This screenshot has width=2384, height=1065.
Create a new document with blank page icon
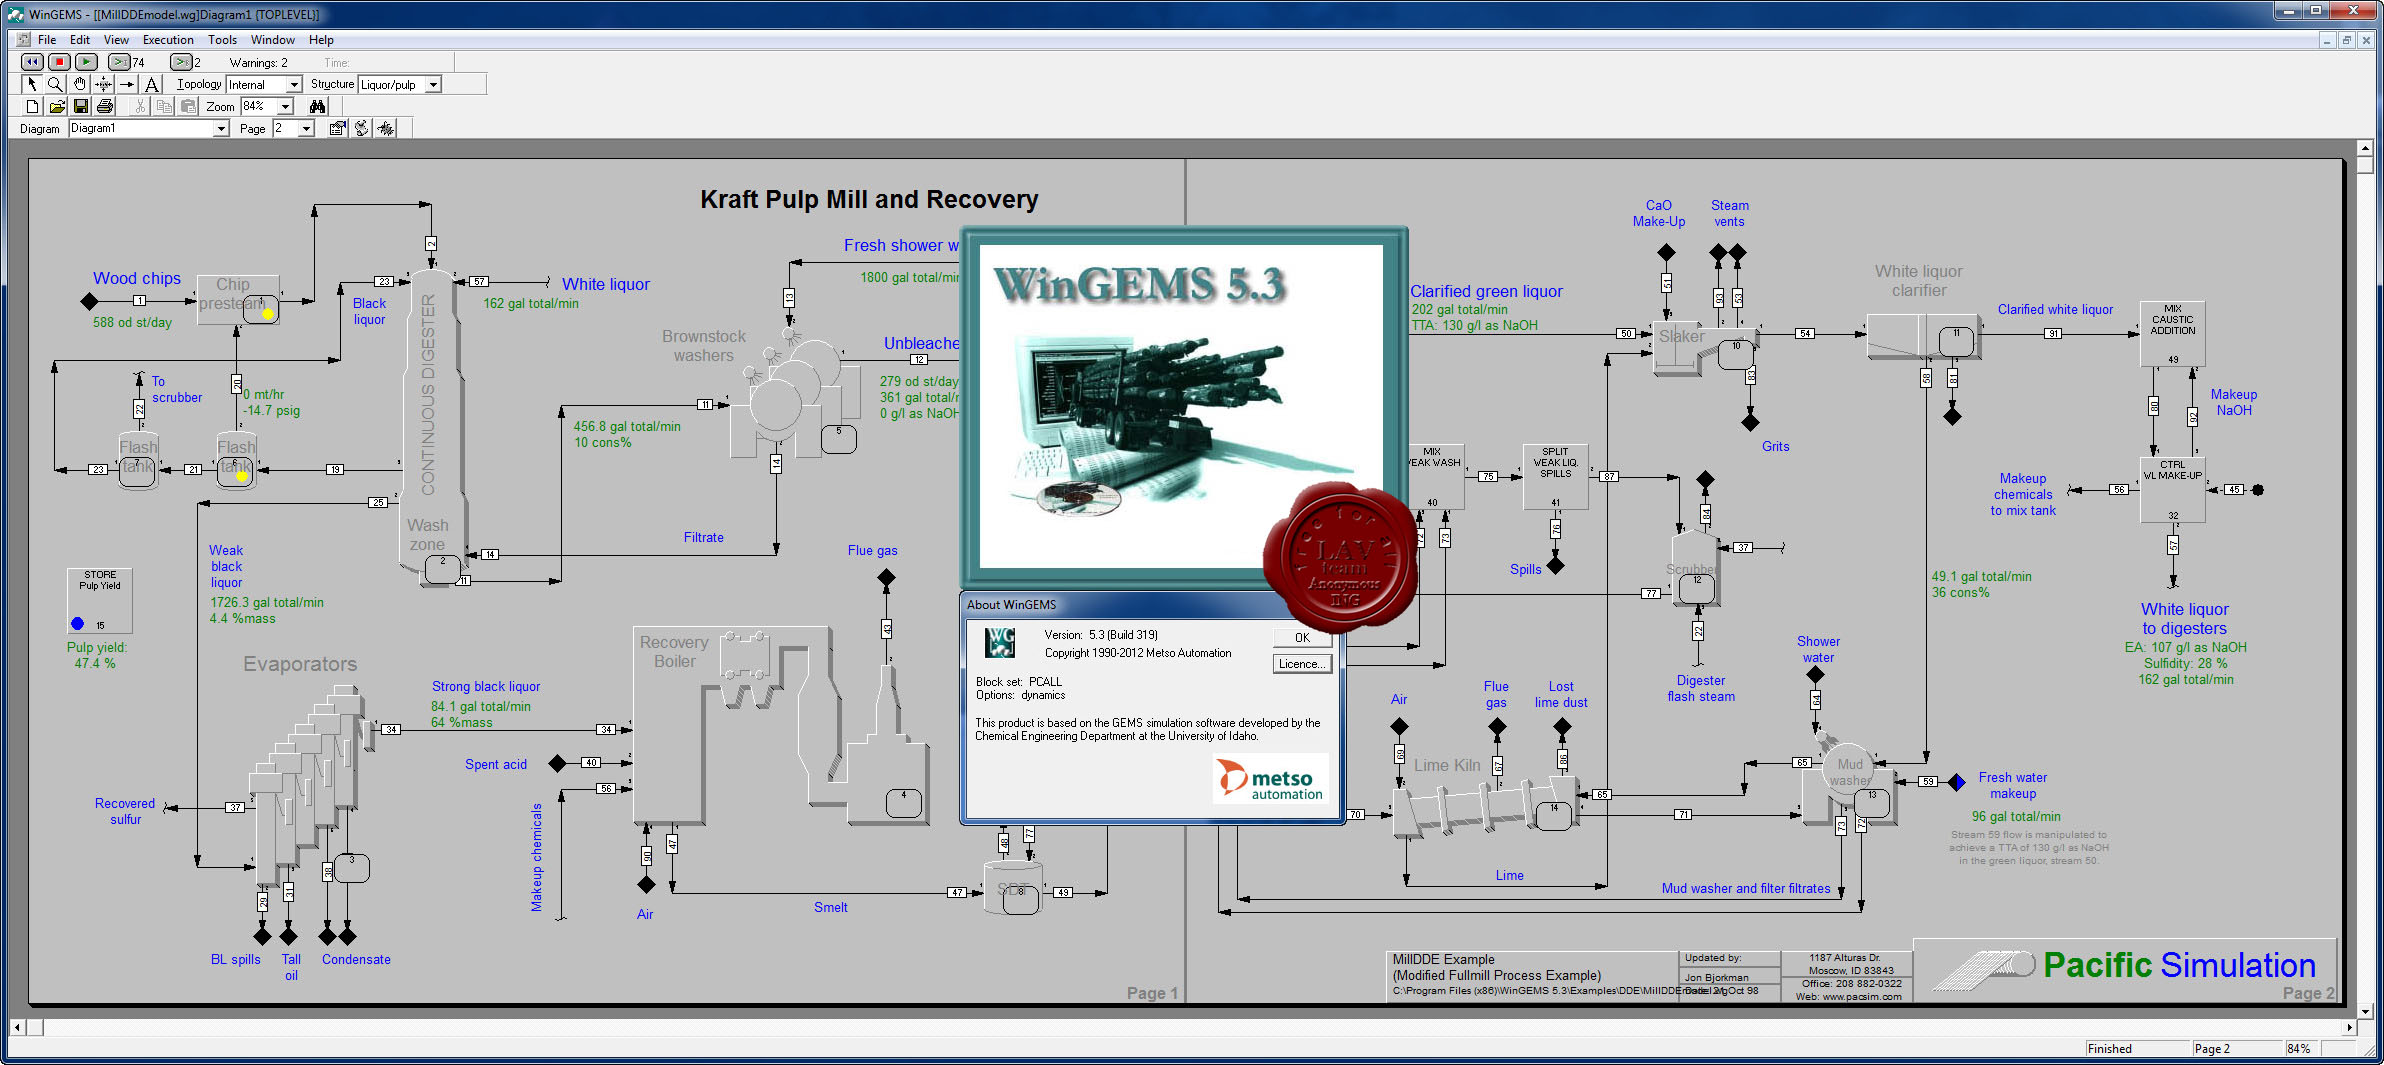pyautogui.click(x=32, y=106)
